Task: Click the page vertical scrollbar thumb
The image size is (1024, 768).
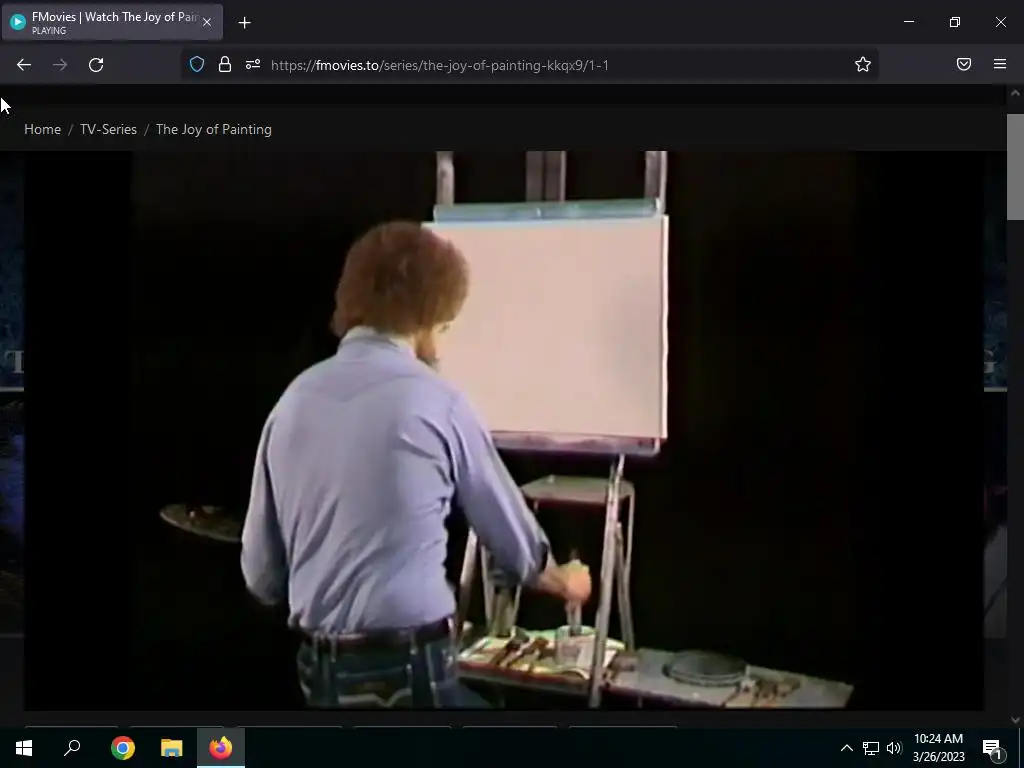Action: 1015,167
